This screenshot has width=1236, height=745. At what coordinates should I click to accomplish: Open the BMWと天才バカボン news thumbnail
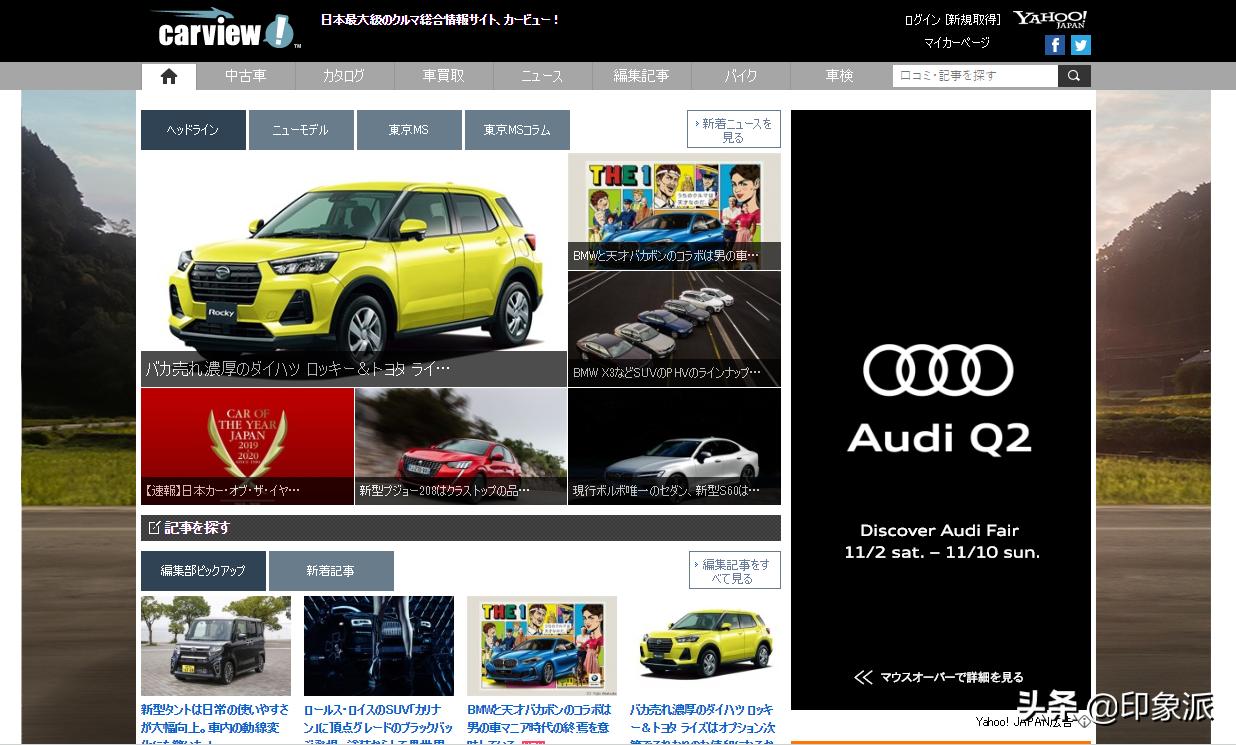(674, 211)
